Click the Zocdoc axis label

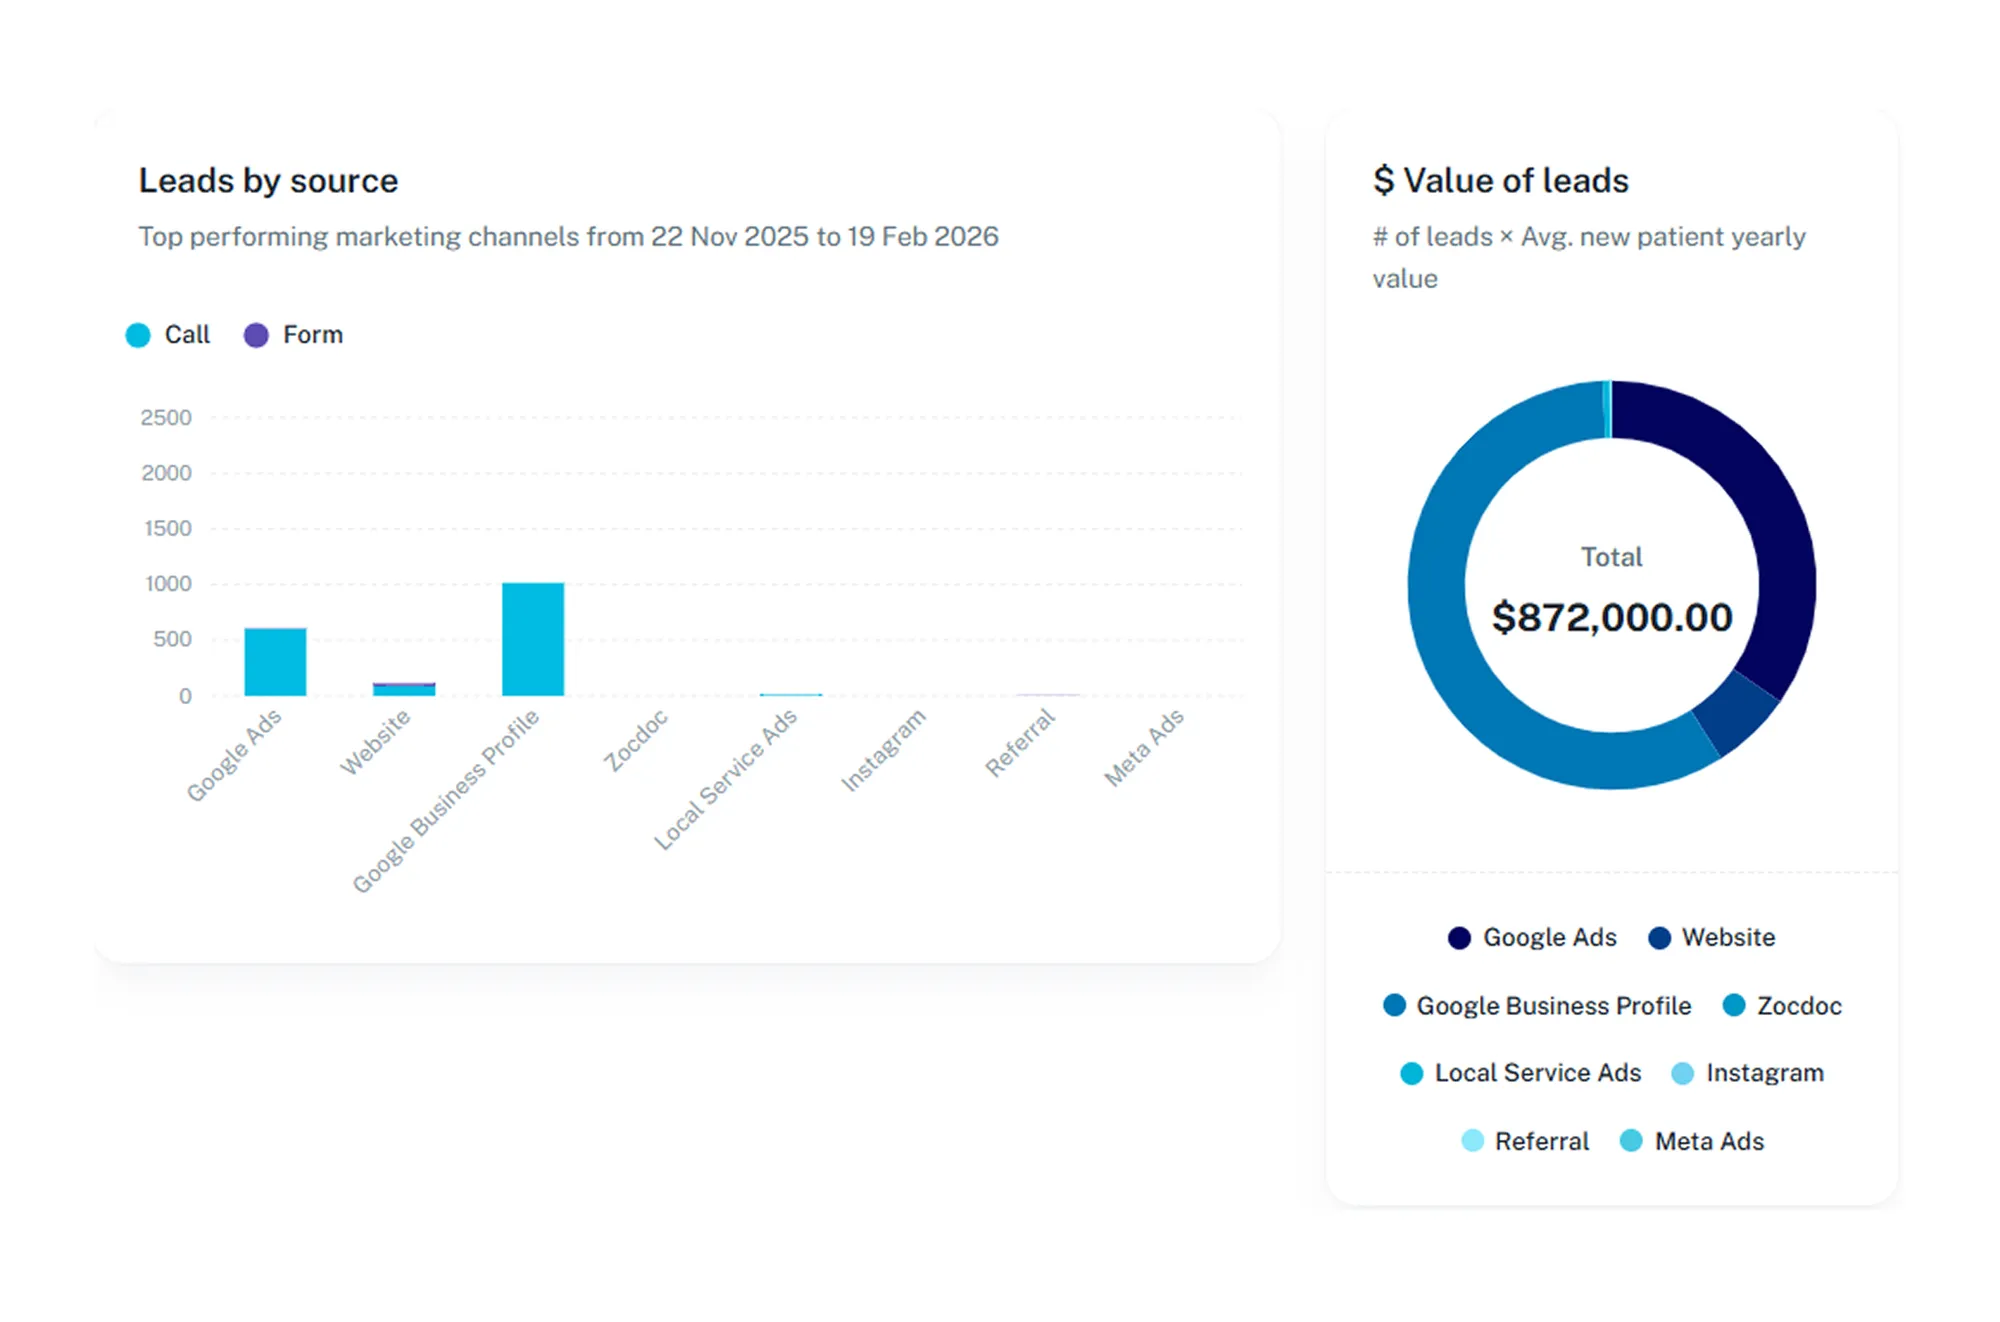[x=636, y=740]
